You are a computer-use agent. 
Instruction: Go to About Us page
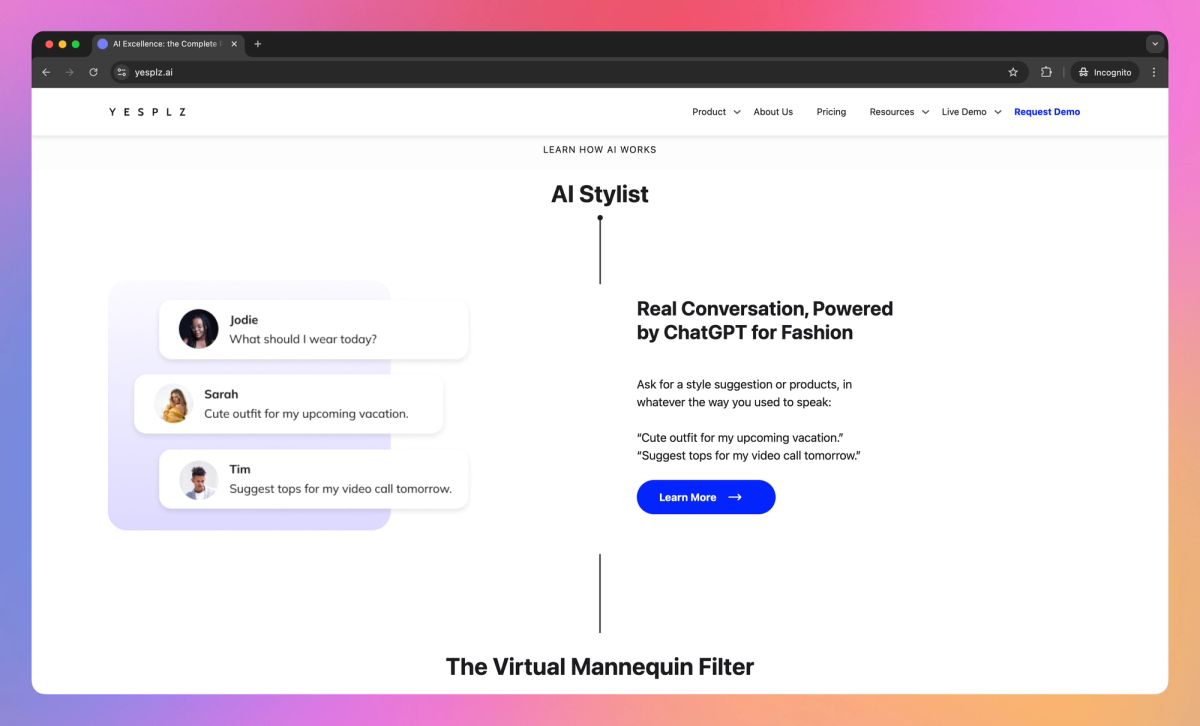tap(773, 112)
